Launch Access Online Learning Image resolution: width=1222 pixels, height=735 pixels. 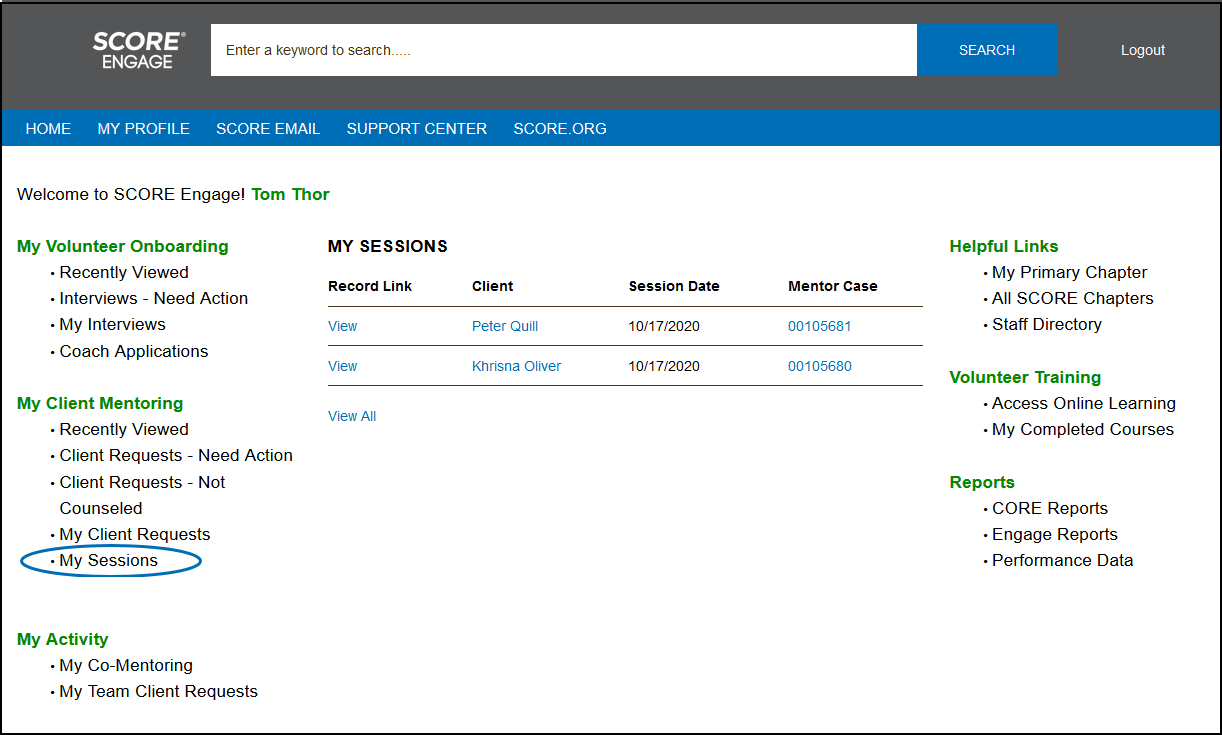(1083, 403)
